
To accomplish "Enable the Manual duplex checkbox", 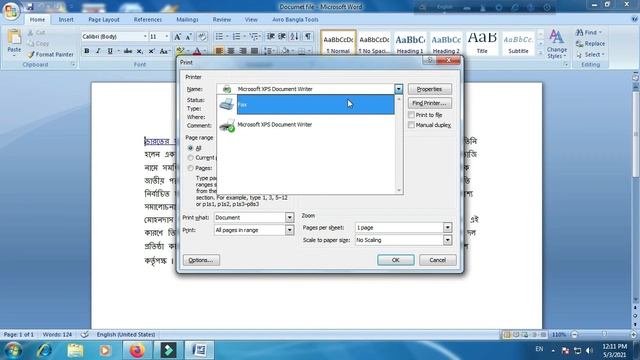I will tap(411, 125).
